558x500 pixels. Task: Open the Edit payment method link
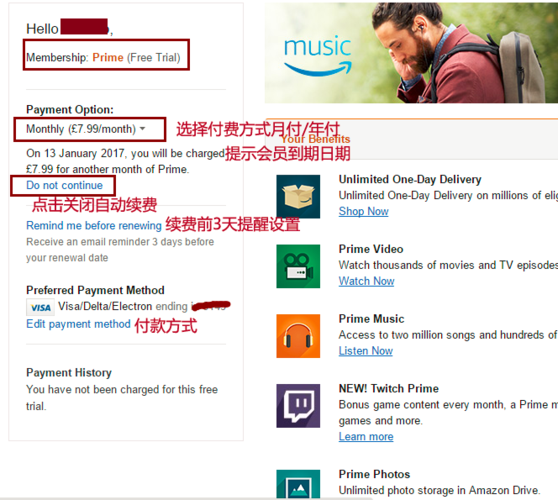[x=78, y=324]
